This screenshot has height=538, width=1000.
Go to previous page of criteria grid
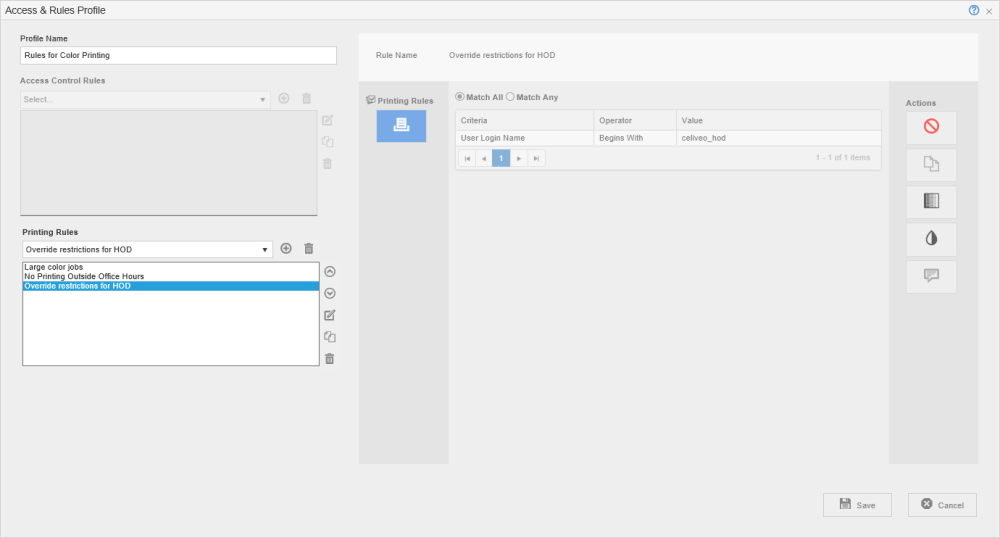click(484, 158)
